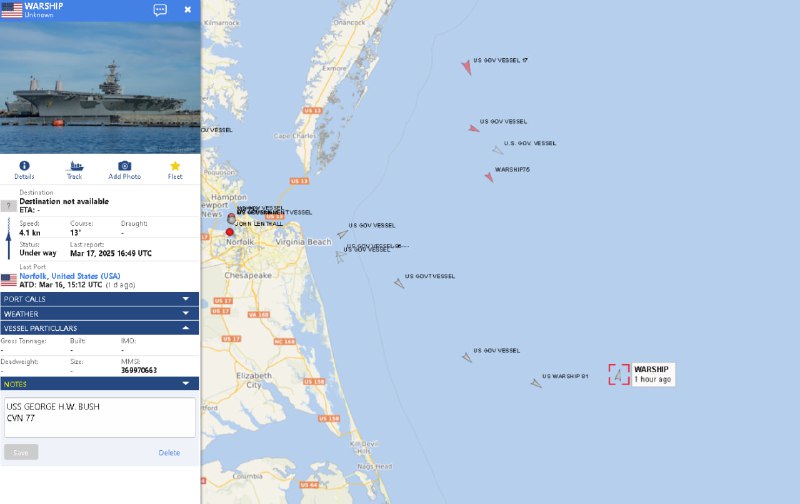
Task: Expand the PORT CALLS section
Action: 99,299
